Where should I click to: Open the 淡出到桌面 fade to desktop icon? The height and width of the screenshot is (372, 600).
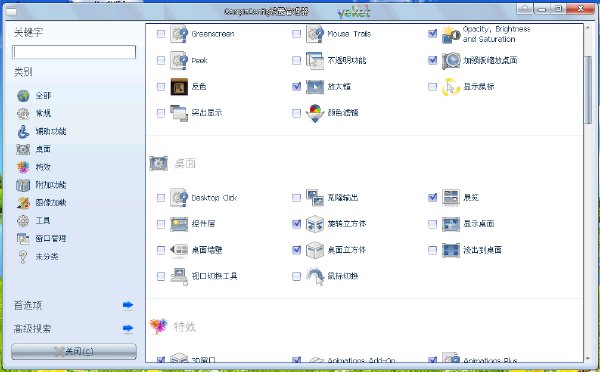click(x=451, y=250)
